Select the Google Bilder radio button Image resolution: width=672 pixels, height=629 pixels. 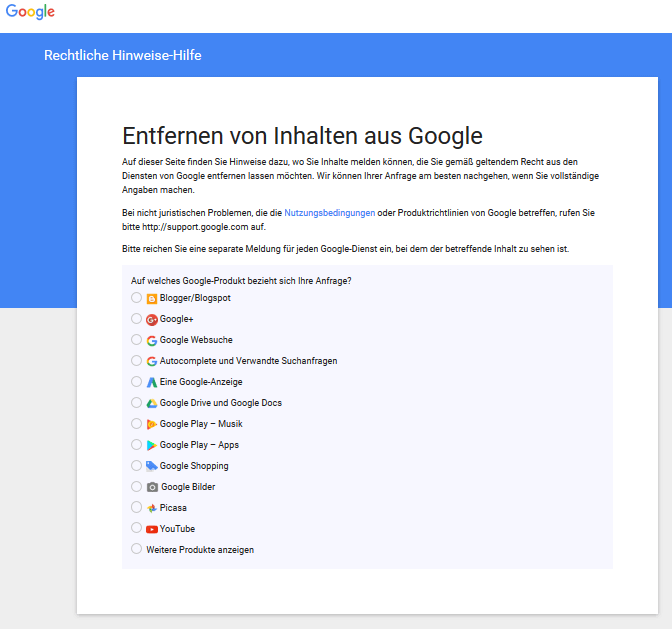pos(136,486)
